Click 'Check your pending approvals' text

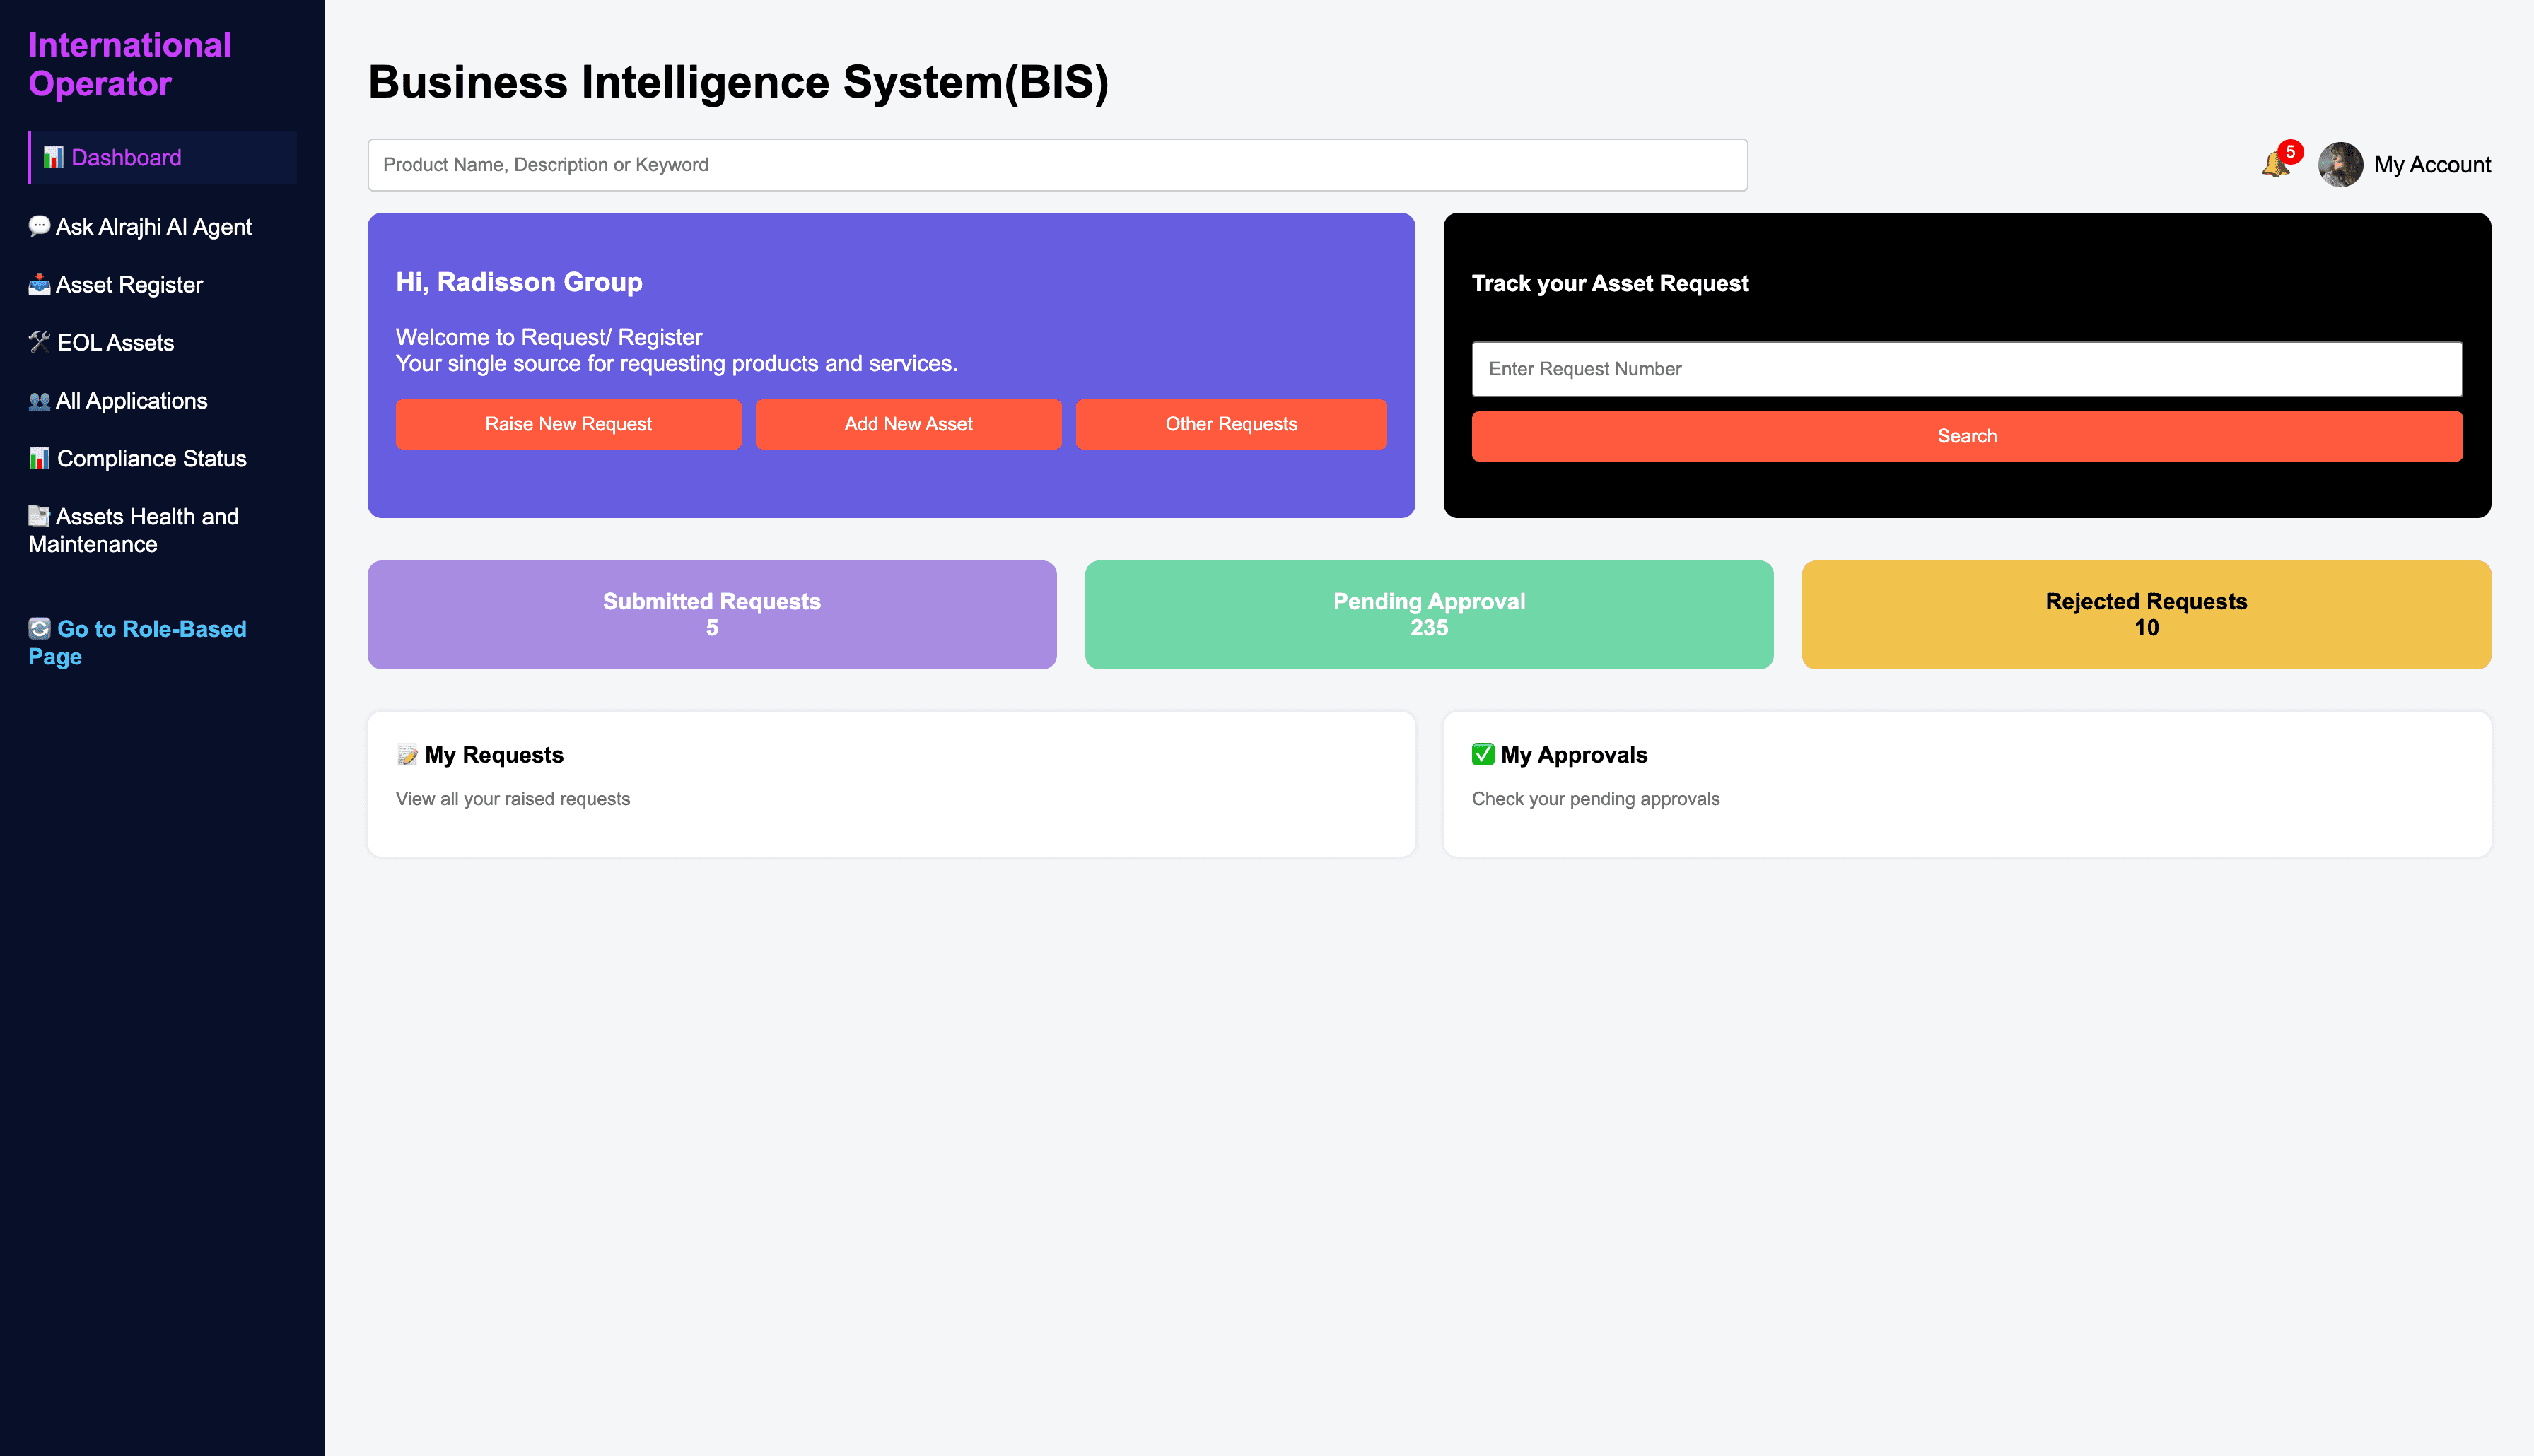(1595, 799)
